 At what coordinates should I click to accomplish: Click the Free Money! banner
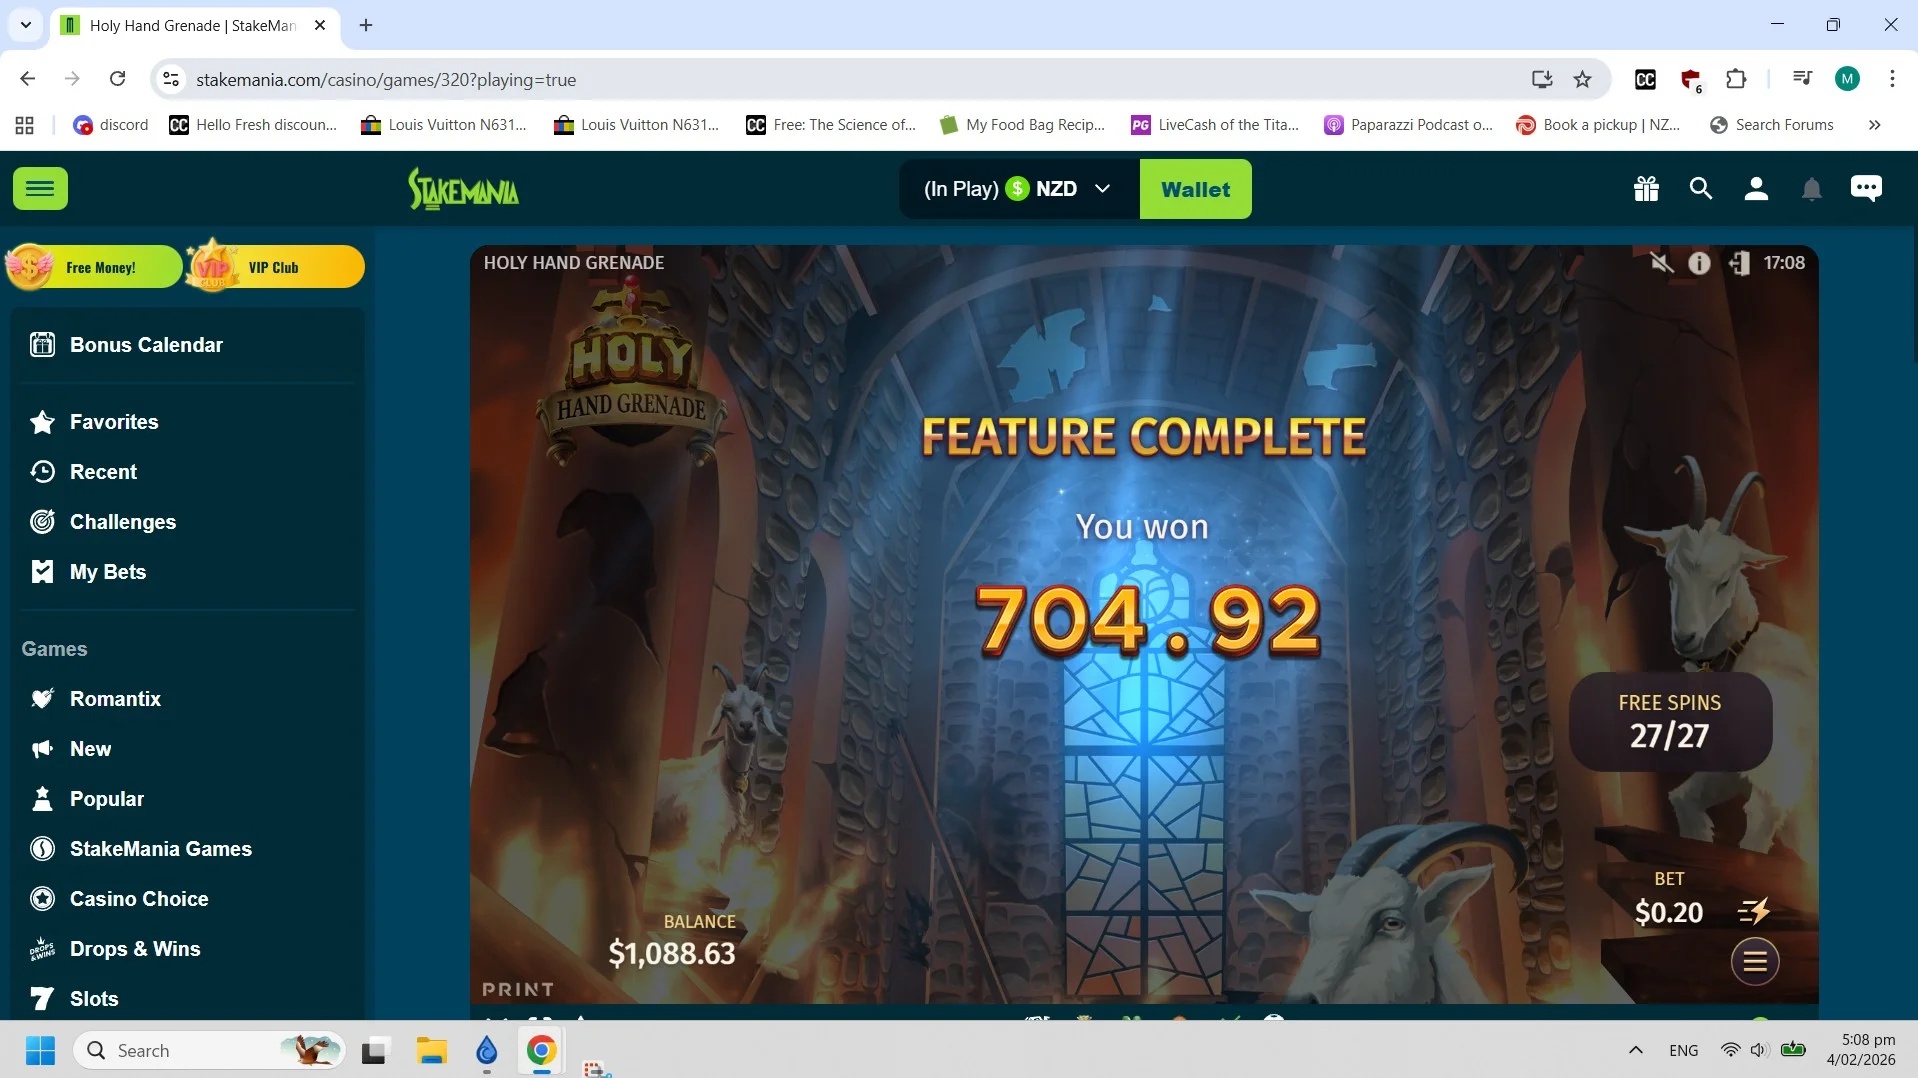94,267
